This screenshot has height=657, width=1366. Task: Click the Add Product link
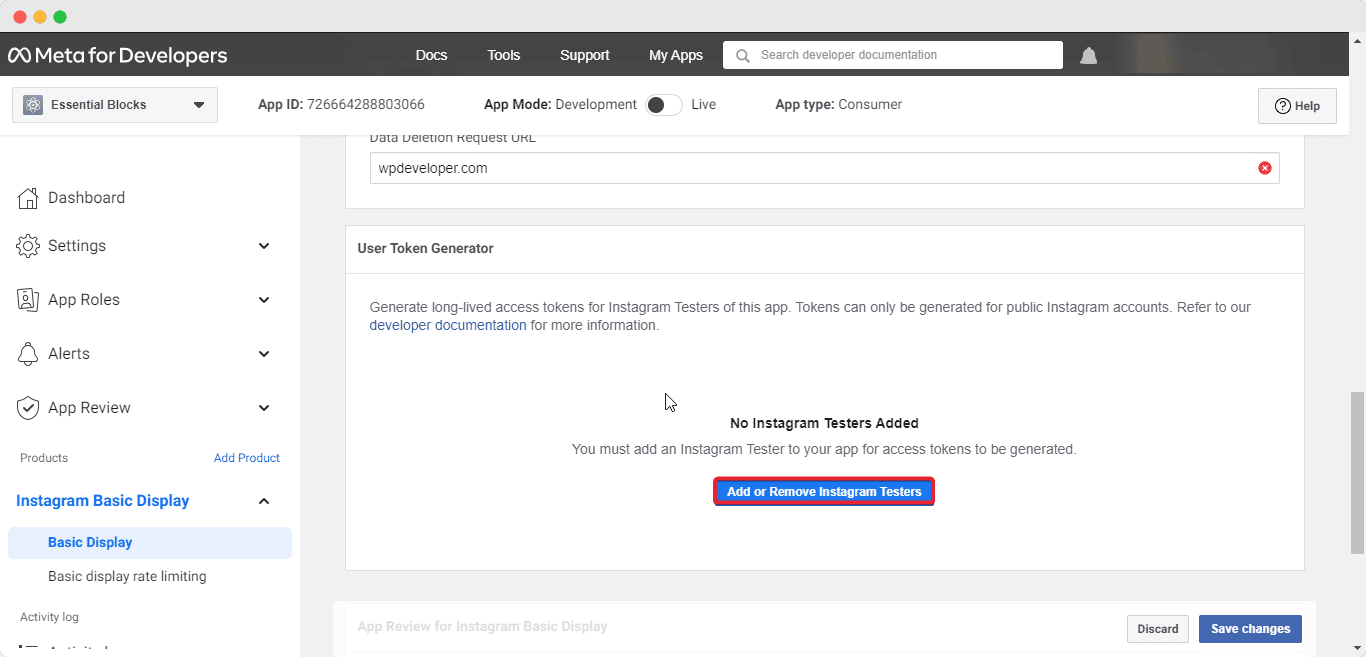click(x=247, y=458)
